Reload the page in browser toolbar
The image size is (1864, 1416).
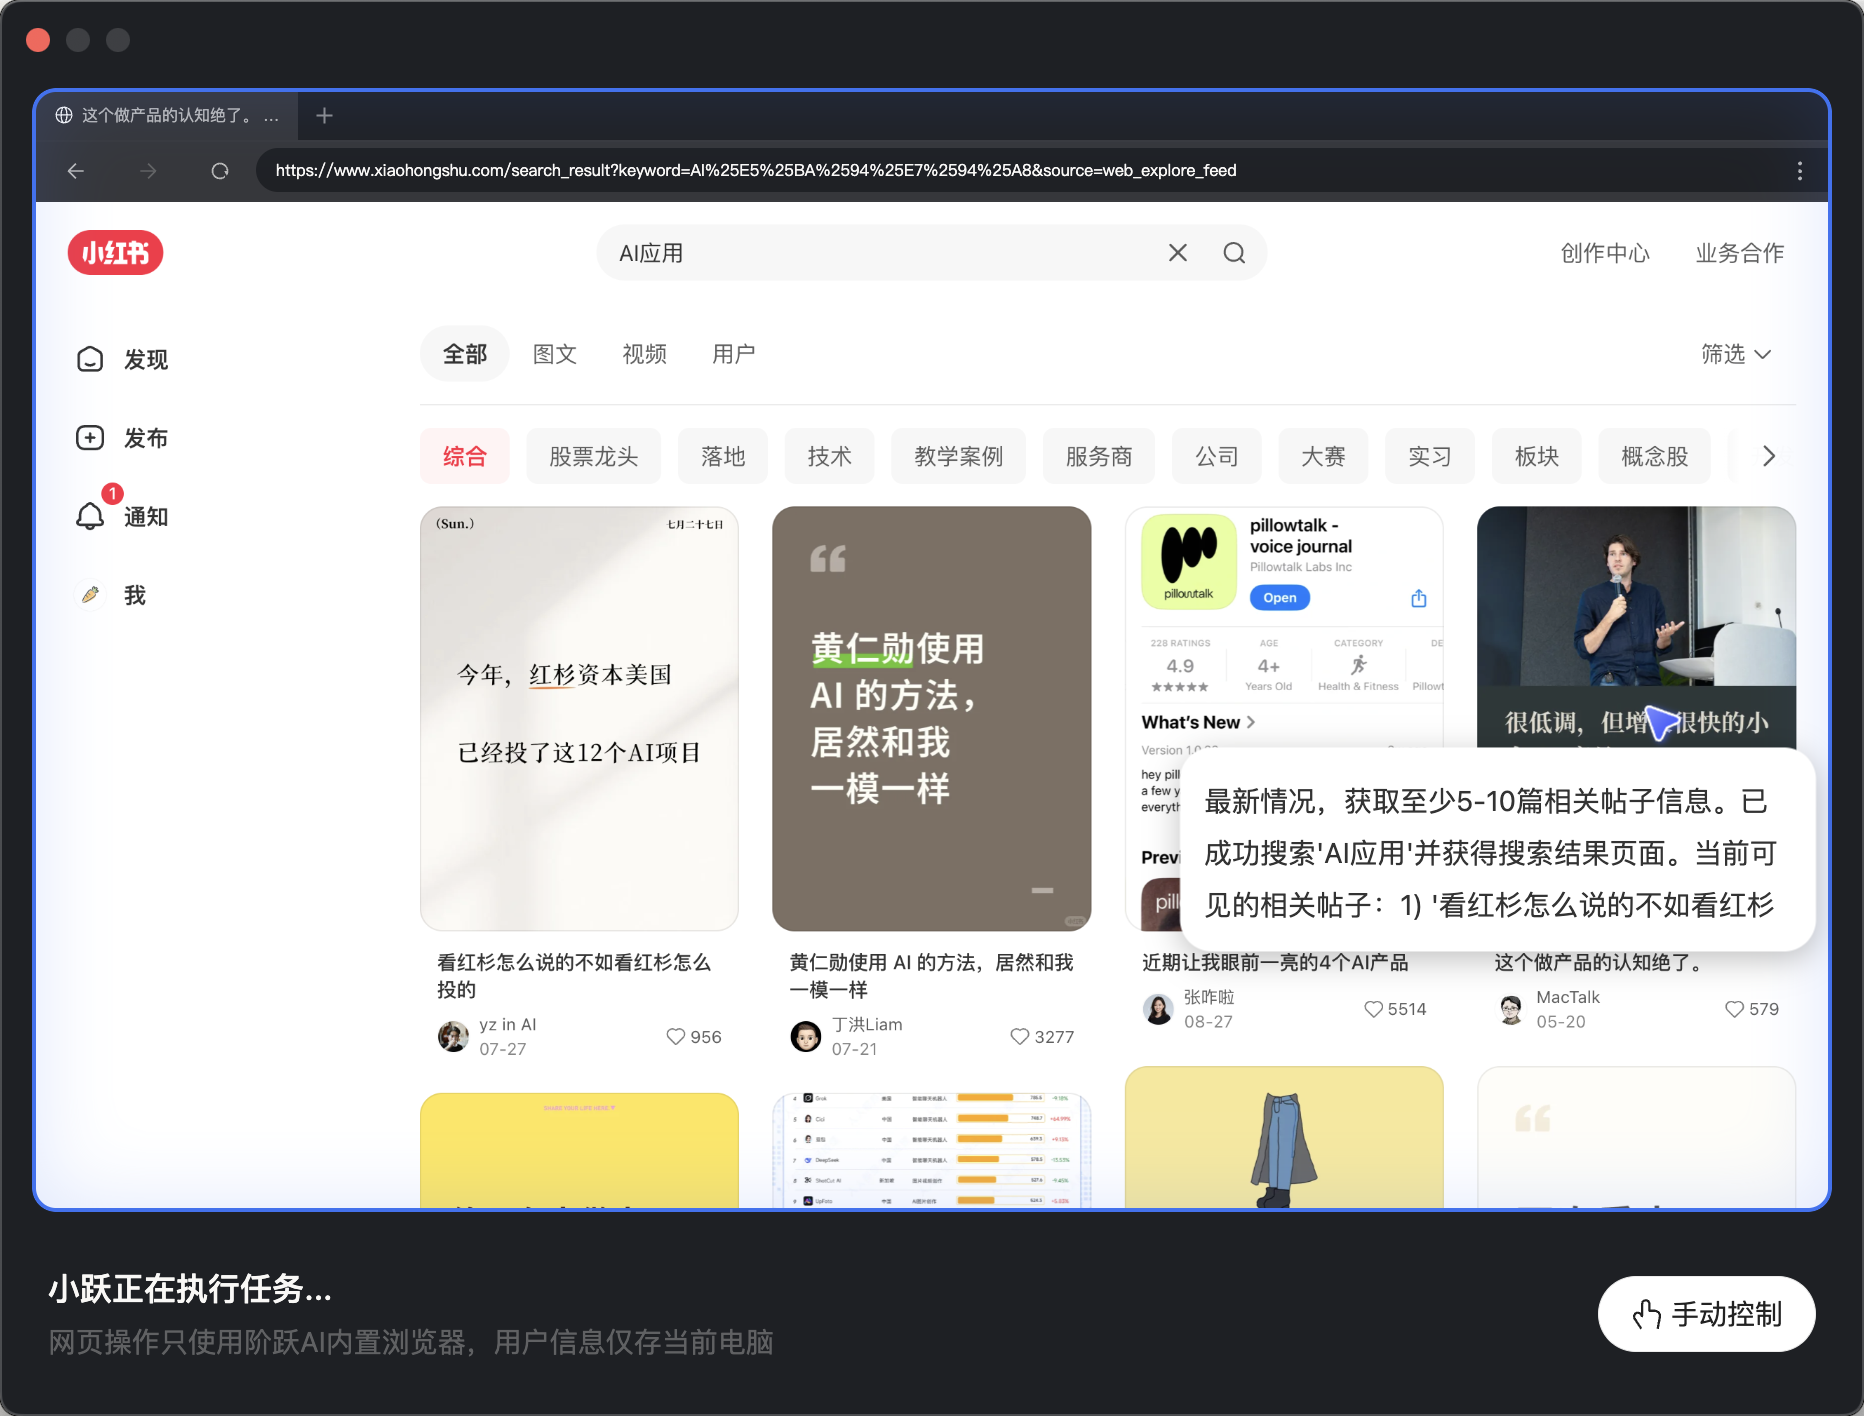click(220, 171)
